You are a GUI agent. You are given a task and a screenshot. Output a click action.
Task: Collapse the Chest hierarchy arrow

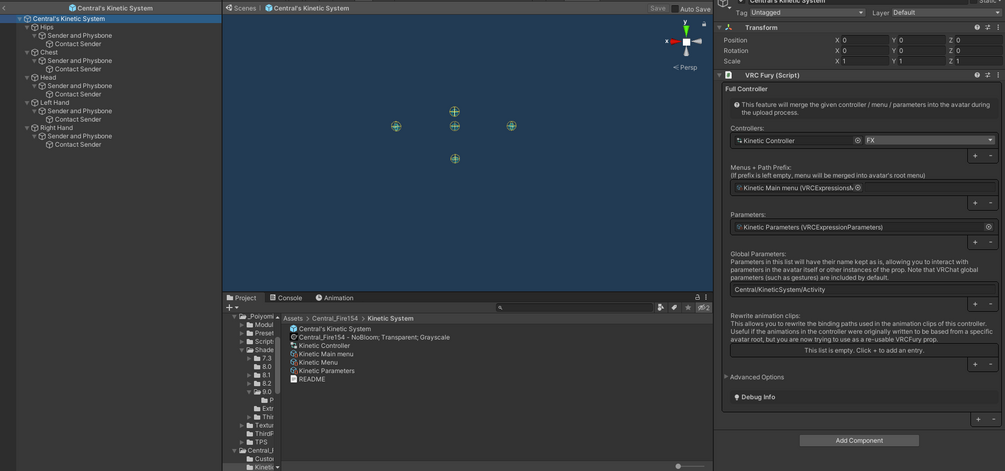(x=28, y=53)
